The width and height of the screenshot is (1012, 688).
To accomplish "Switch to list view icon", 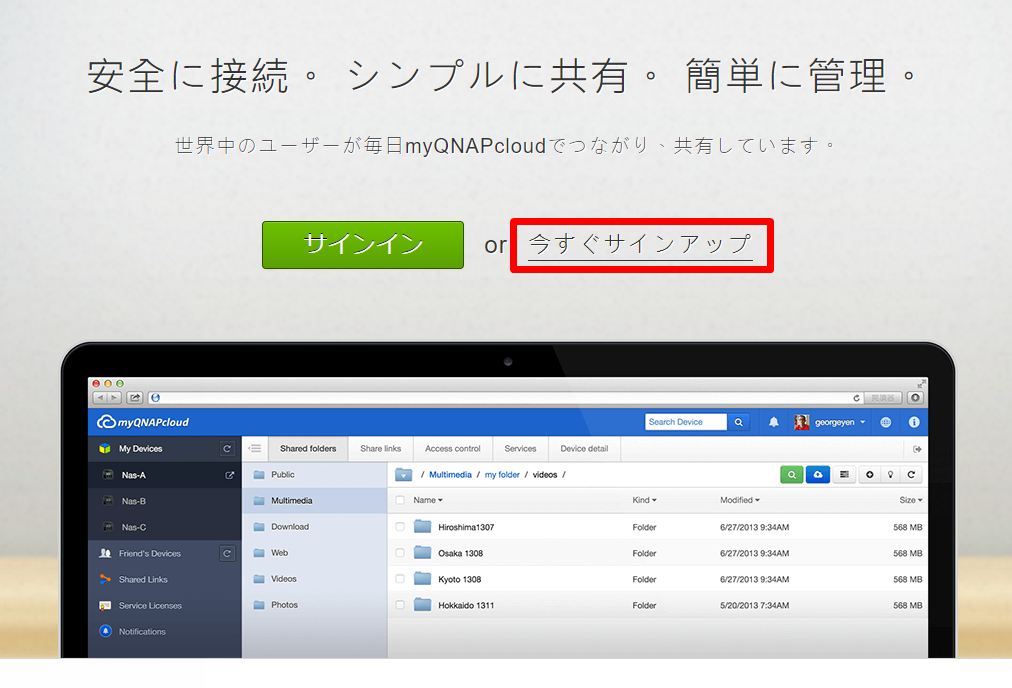I will (x=844, y=474).
